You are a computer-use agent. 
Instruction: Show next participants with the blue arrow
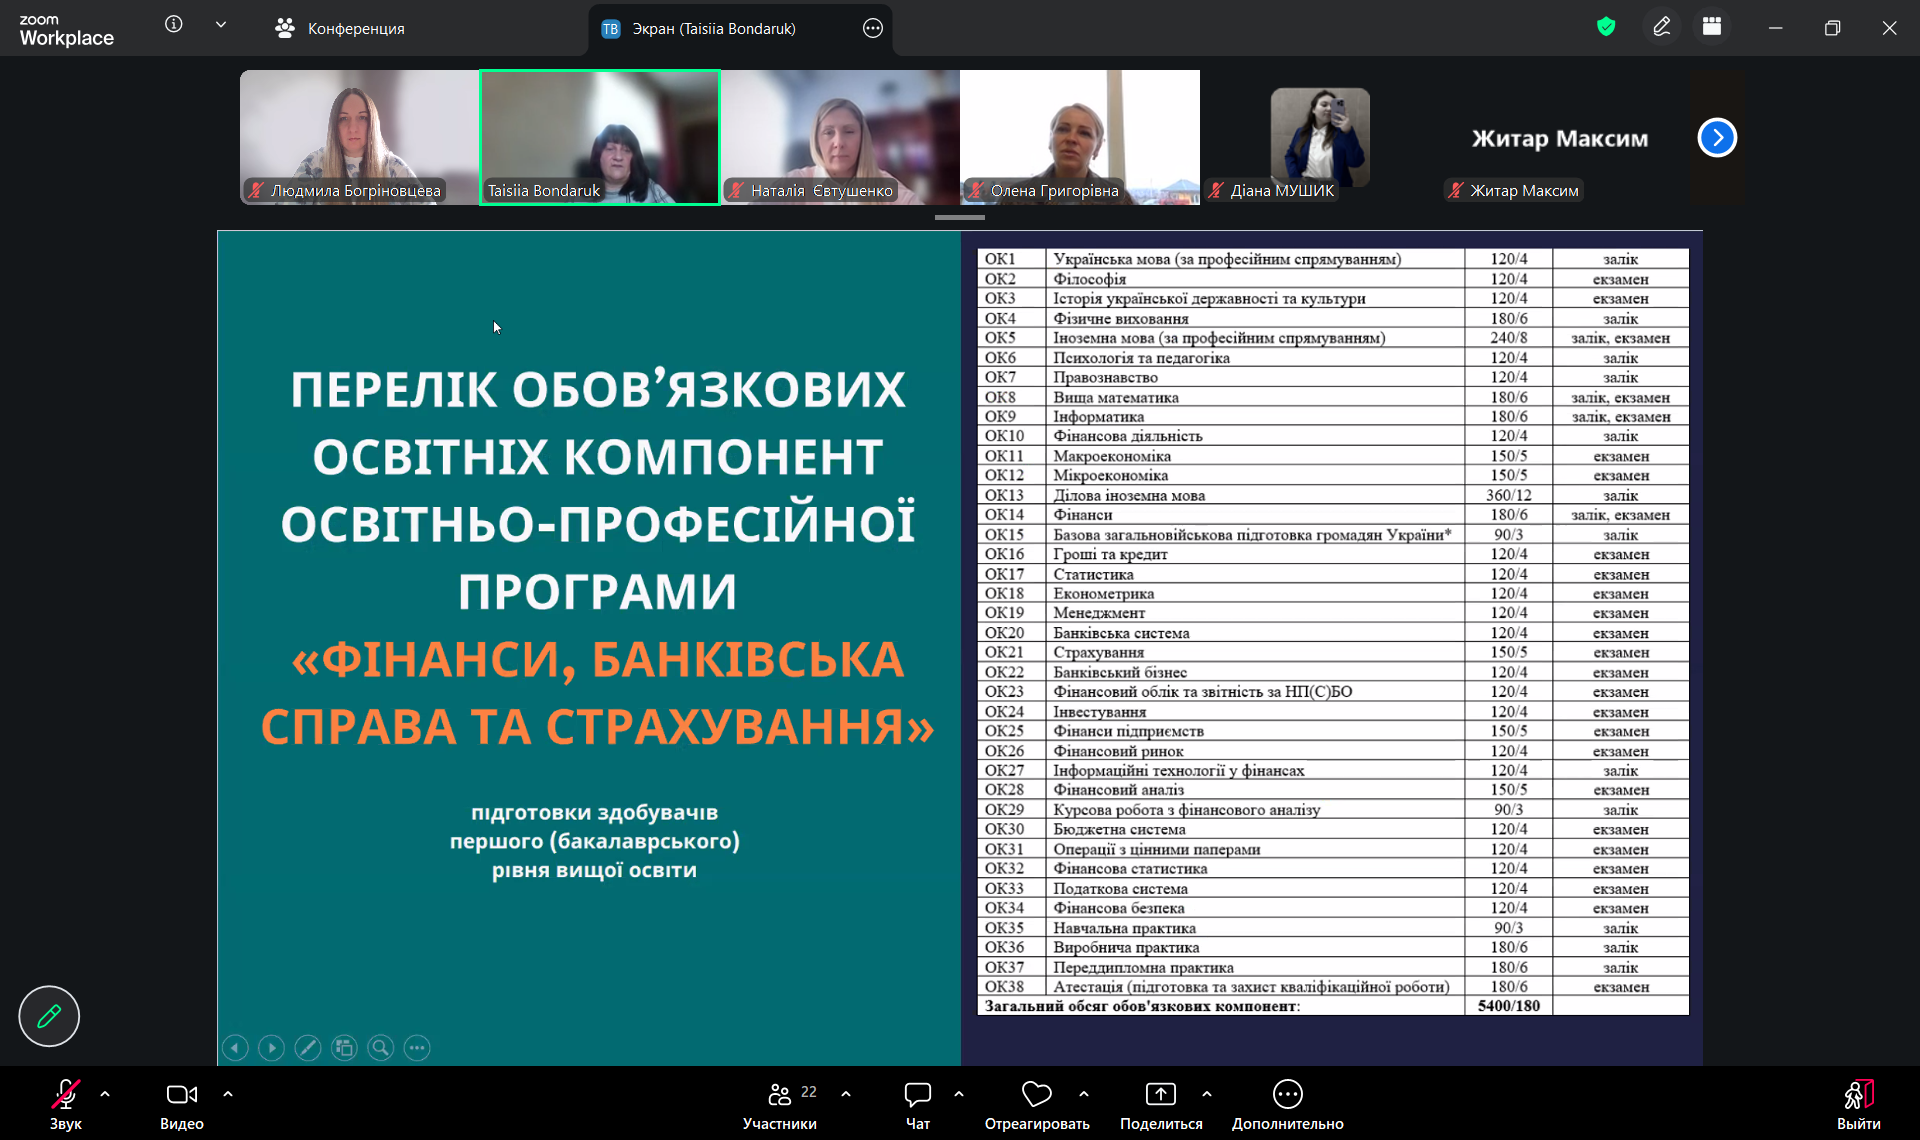point(1717,138)
